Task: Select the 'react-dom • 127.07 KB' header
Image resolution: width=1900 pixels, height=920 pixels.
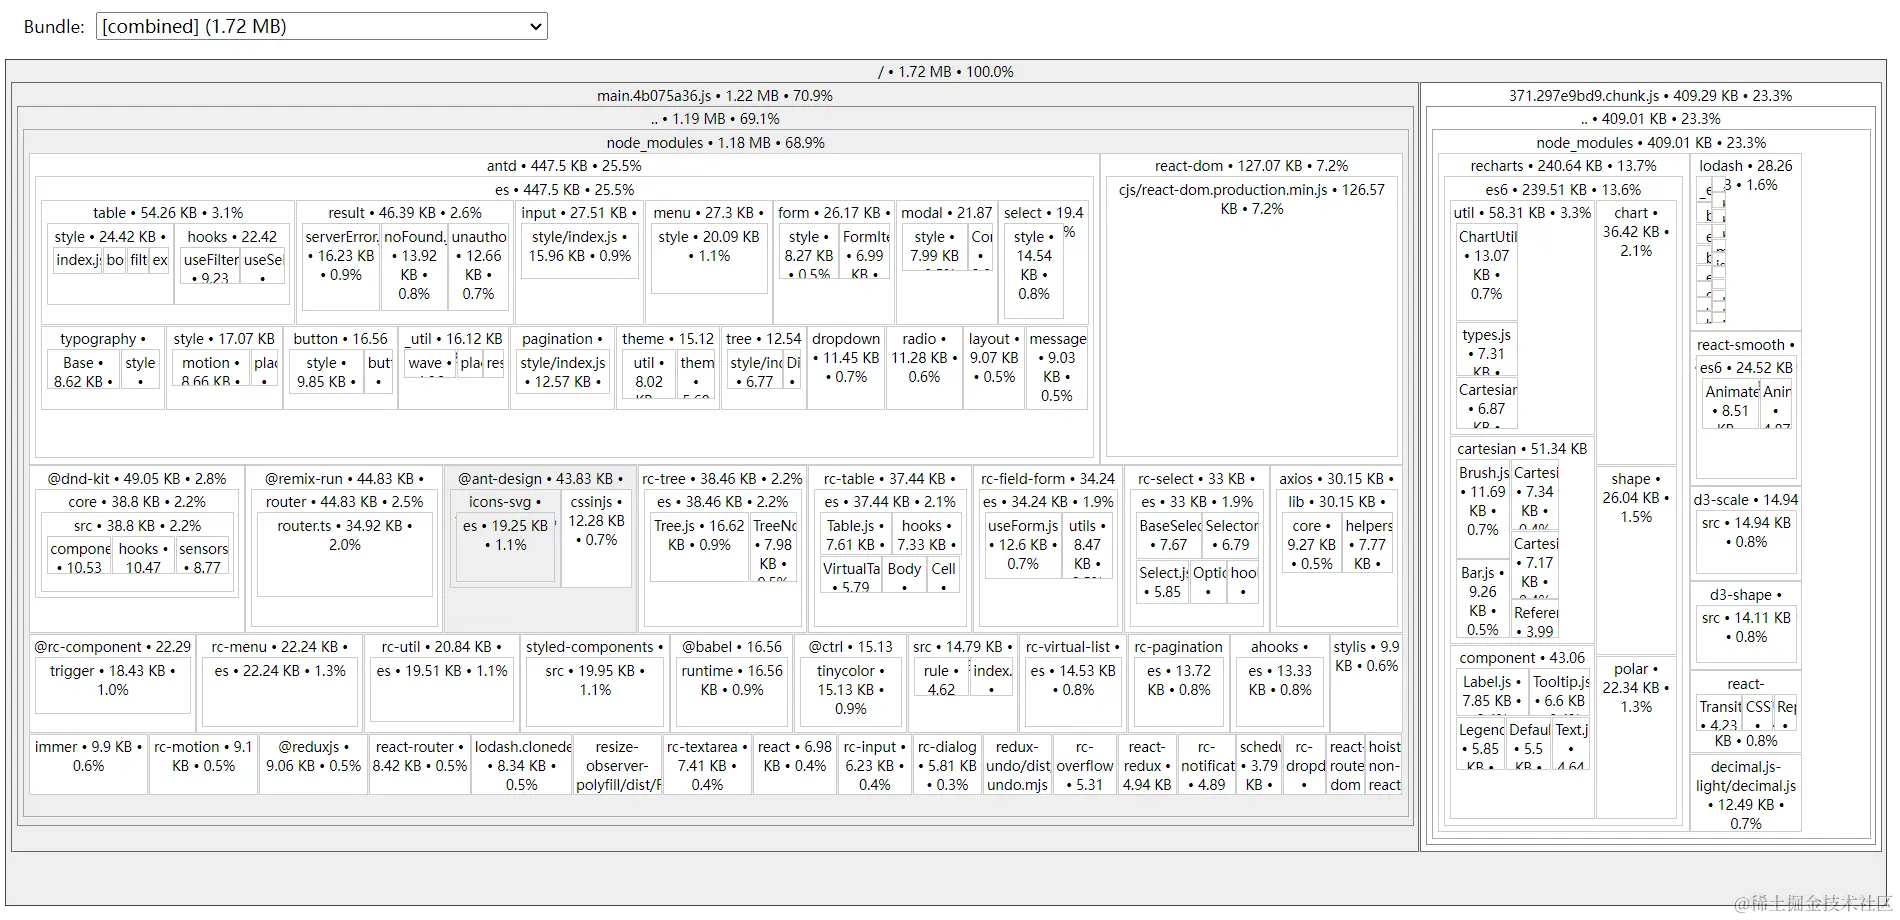Action: (x=1251, y=166)
